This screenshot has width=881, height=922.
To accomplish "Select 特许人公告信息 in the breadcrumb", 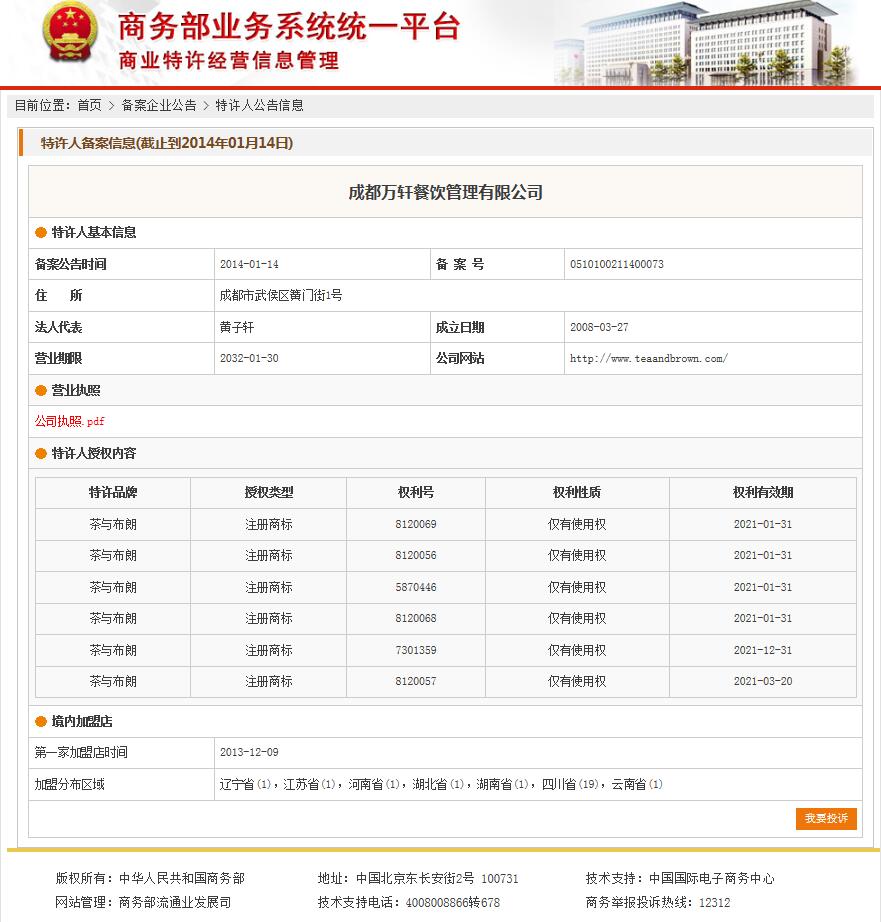I will click(260, 105).
